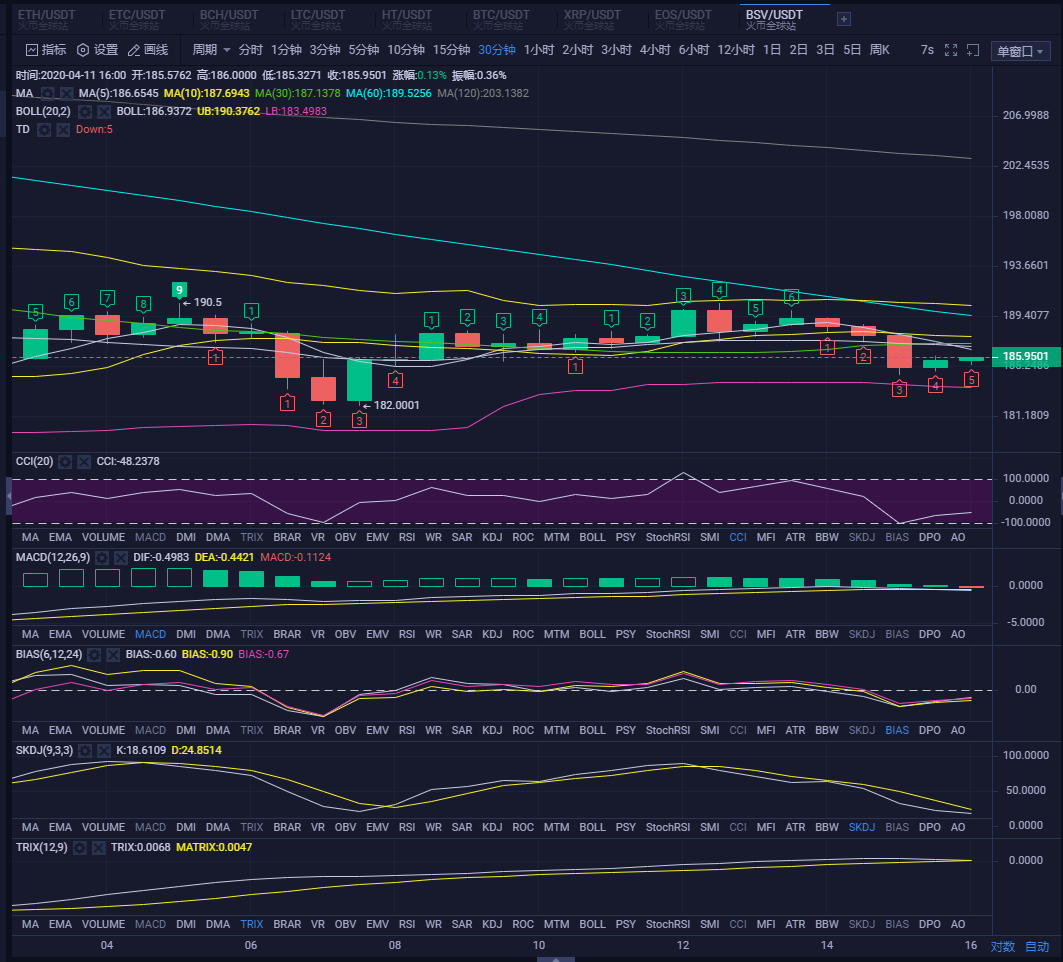
Task: Toggle auto scale (自动)
Action: tap(1037, 946)
